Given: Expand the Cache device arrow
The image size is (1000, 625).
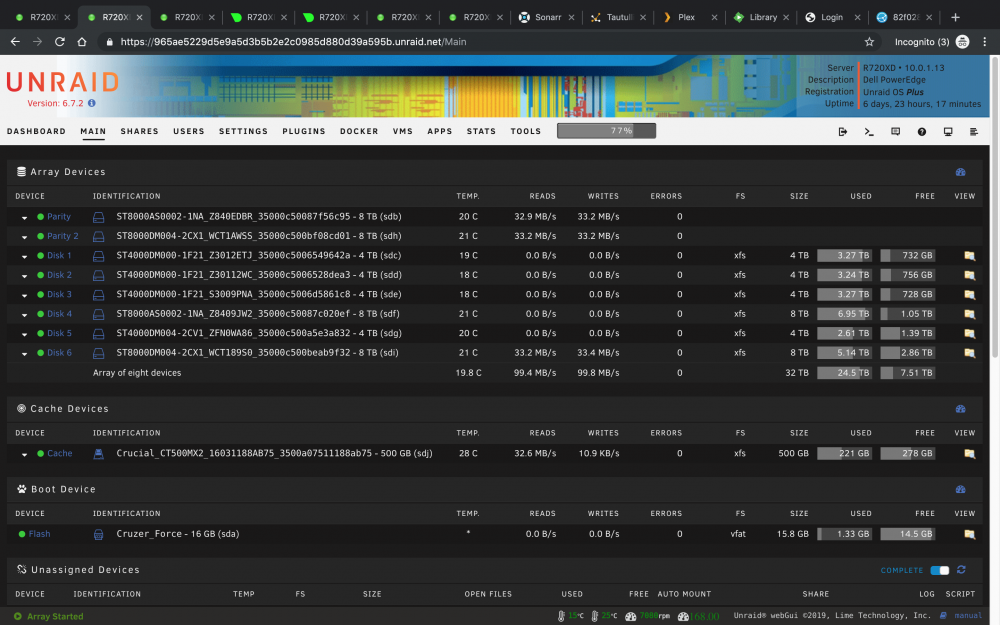Looking at the screenshot, I should click(24, 454).
